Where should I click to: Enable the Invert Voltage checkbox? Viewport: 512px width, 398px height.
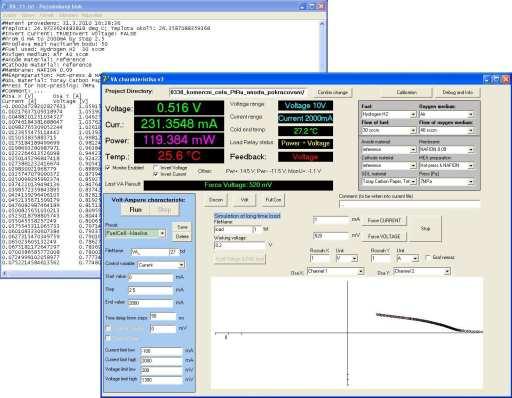[155, 167]
